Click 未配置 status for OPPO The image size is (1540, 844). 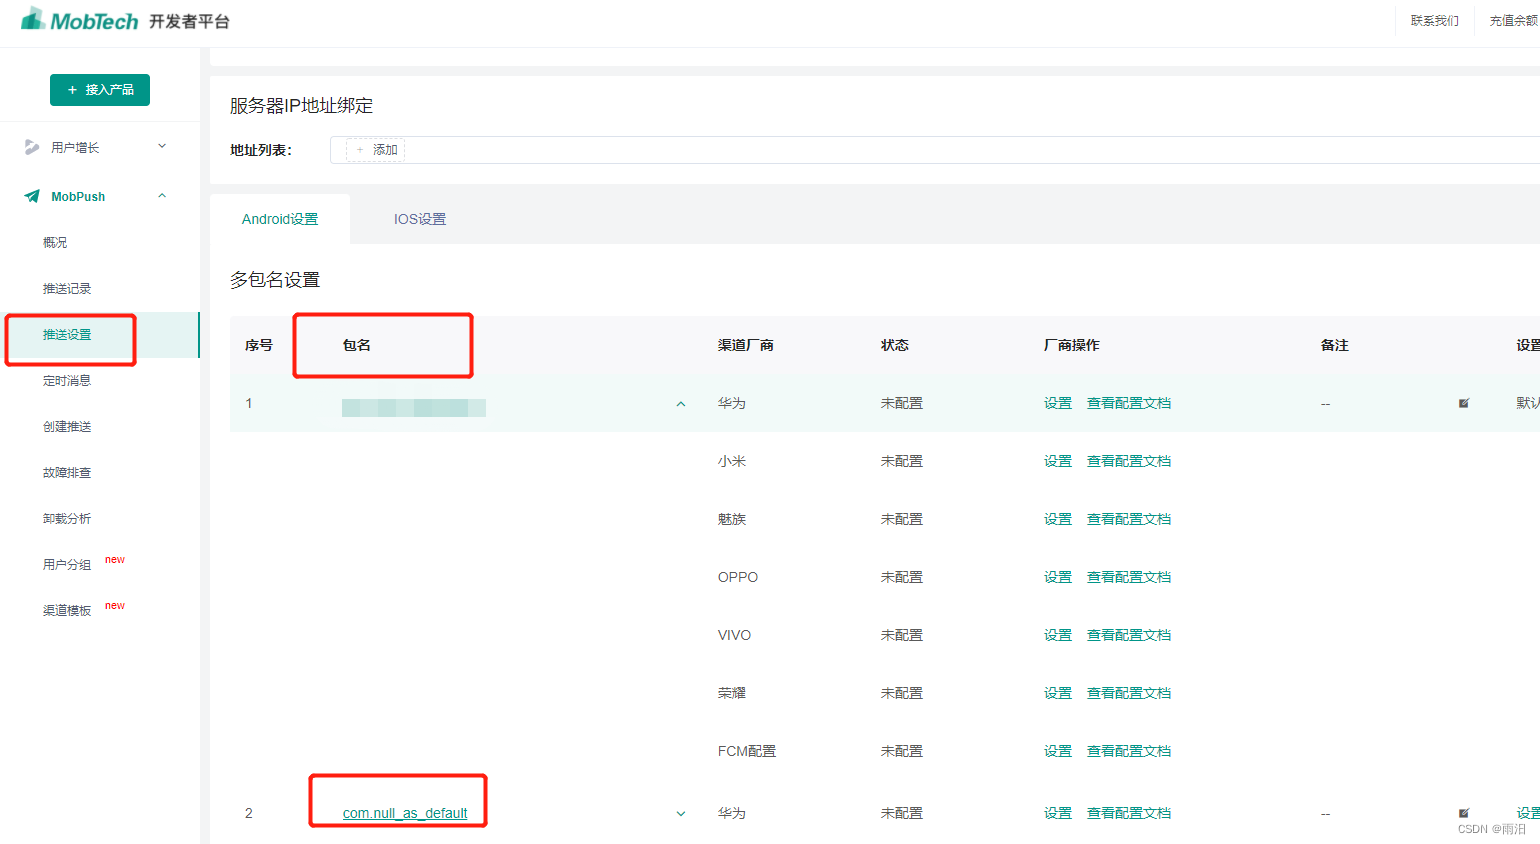pyautogui.click(x=902, y=577)
